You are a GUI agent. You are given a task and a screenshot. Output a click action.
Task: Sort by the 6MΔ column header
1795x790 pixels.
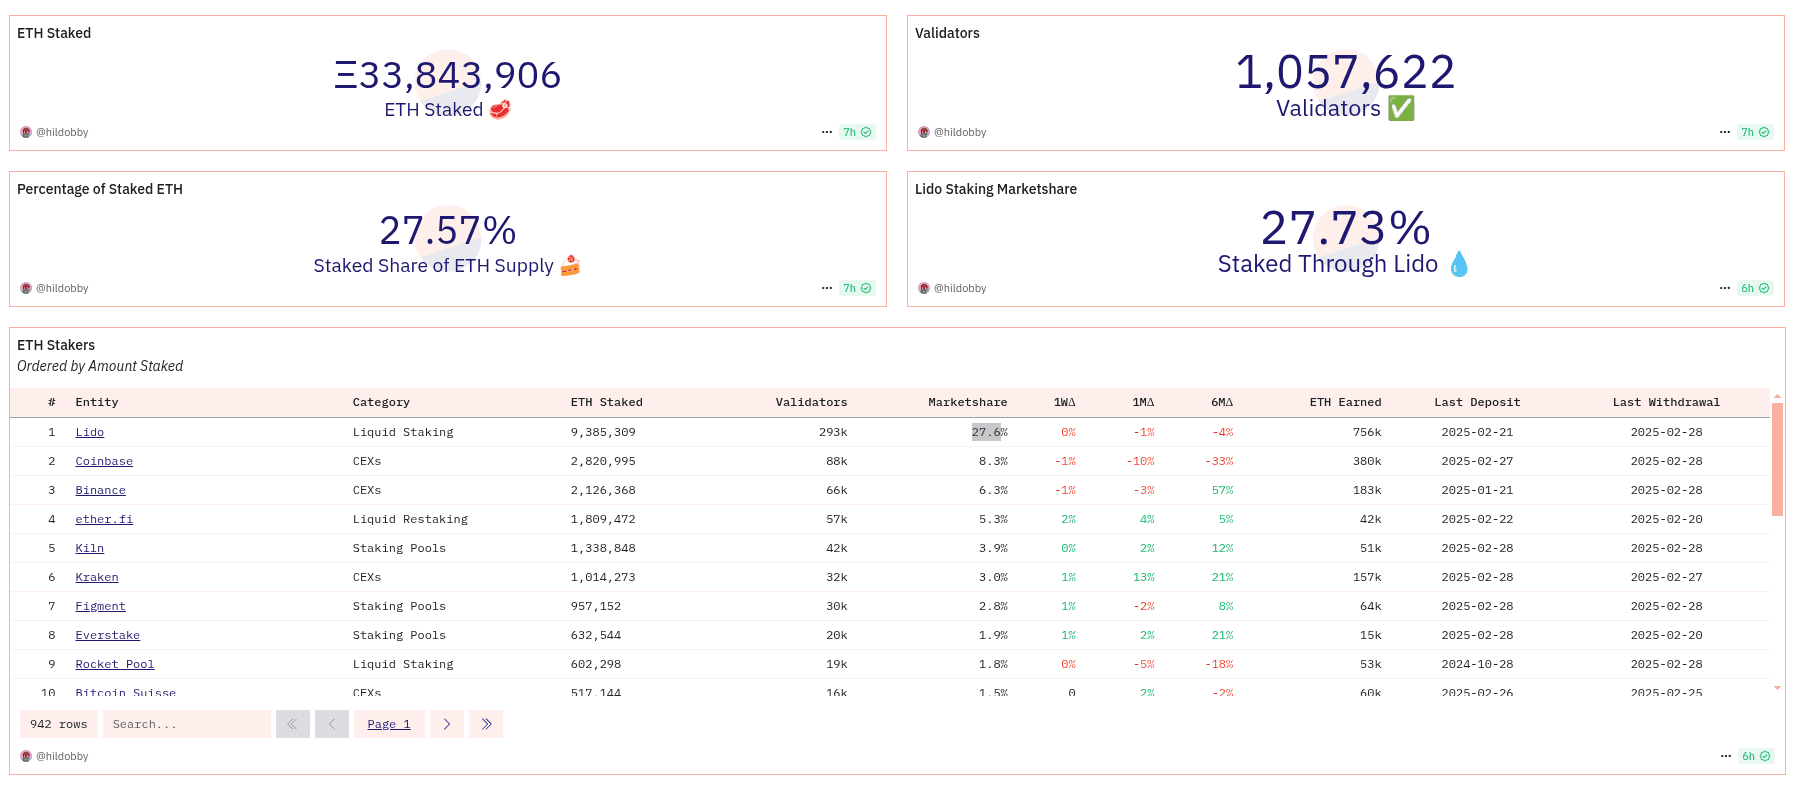(1222, 402)
